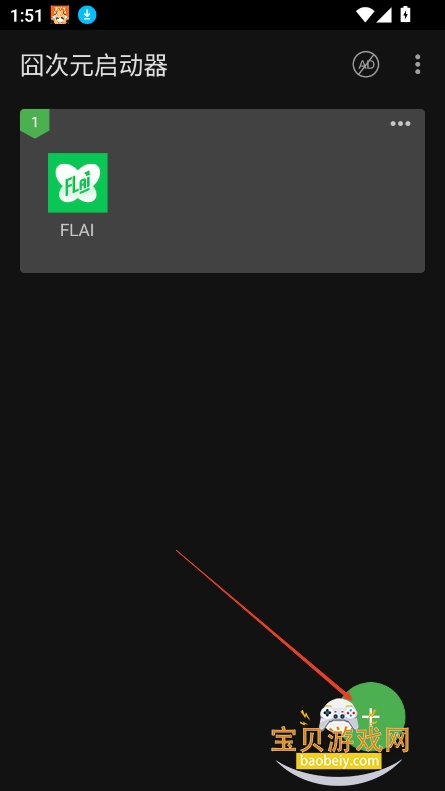Tap the green number 1 badge
445x791 pixels.
[x=34, y=123]
